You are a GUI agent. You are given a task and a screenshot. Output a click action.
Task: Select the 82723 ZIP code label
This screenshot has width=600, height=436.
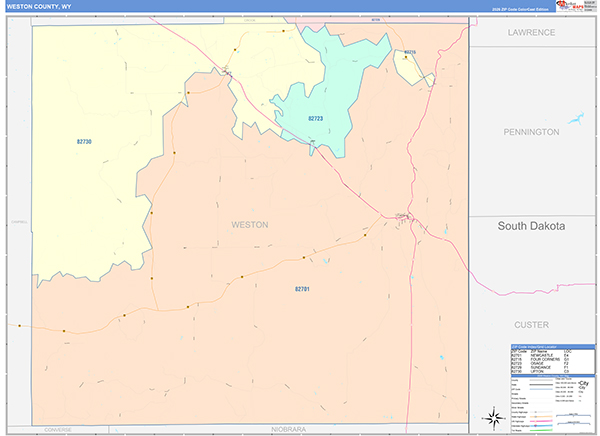click(x=316, y=119)
